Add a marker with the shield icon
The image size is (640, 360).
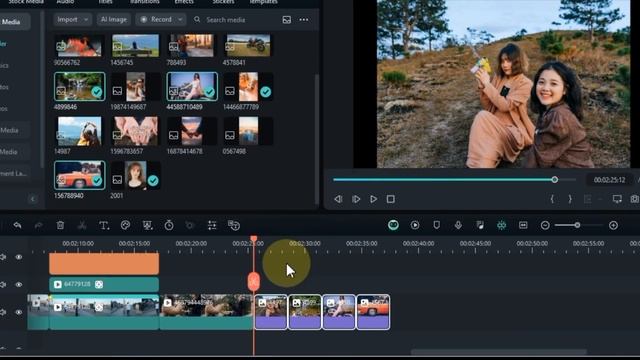(x=436, y=225)
